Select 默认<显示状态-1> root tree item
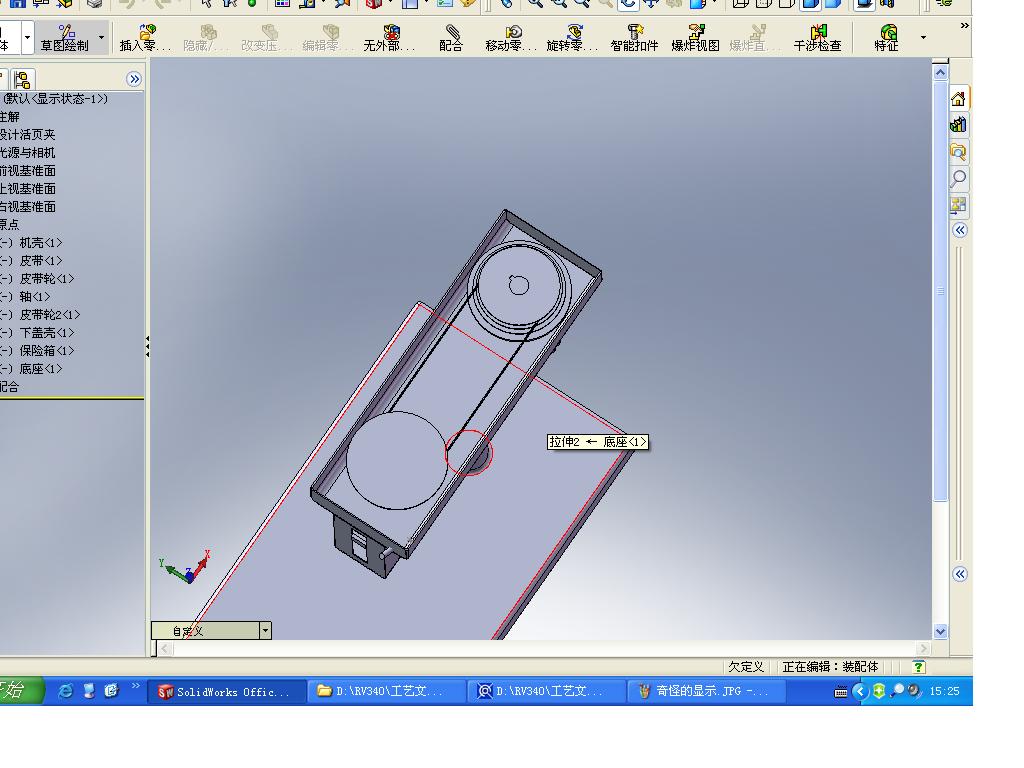 point(55,99)
